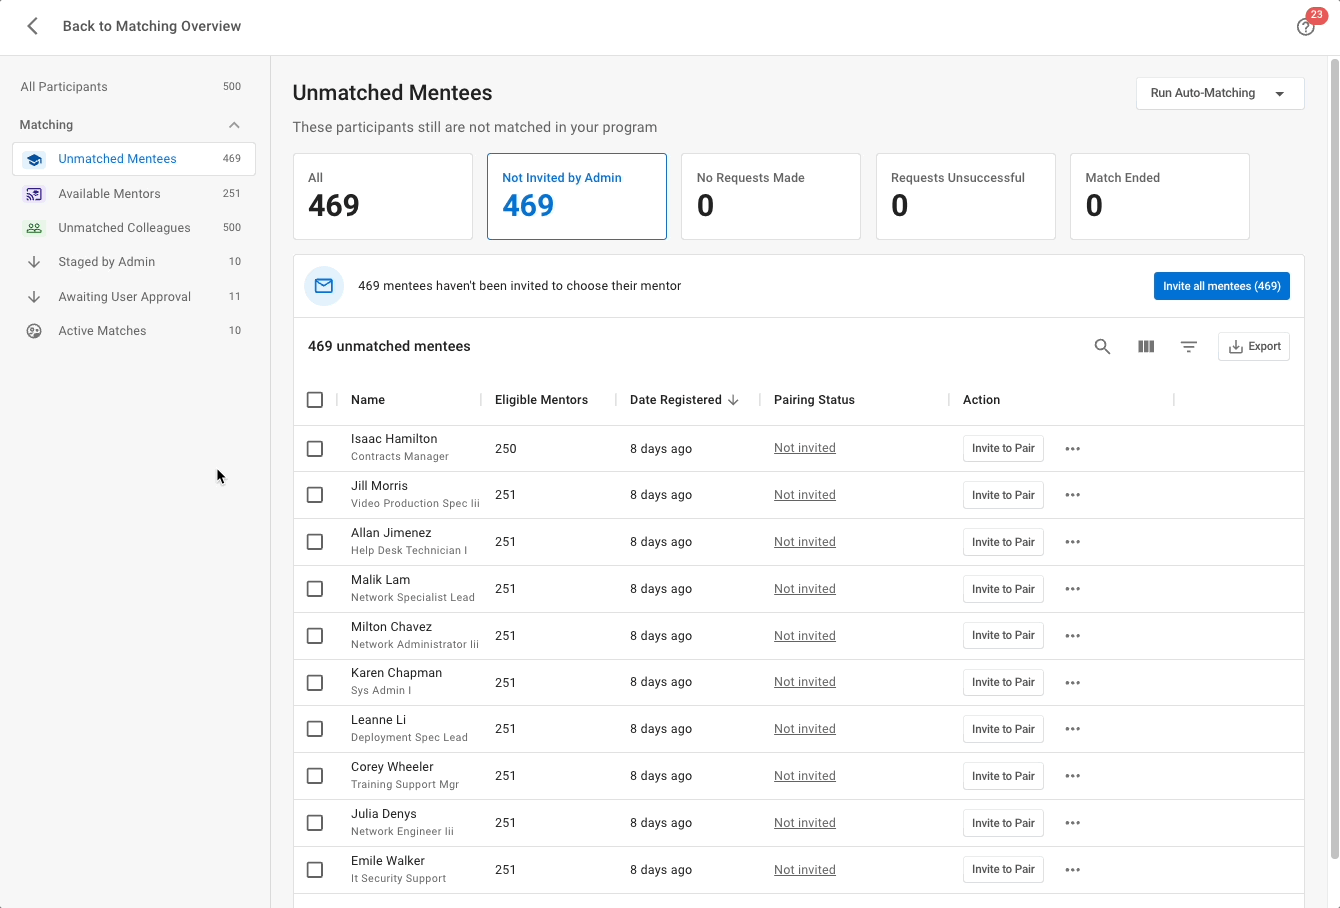1340x908 pixels.
Task: Collapse the Matching sidebar section
Action: click(234, 125)
